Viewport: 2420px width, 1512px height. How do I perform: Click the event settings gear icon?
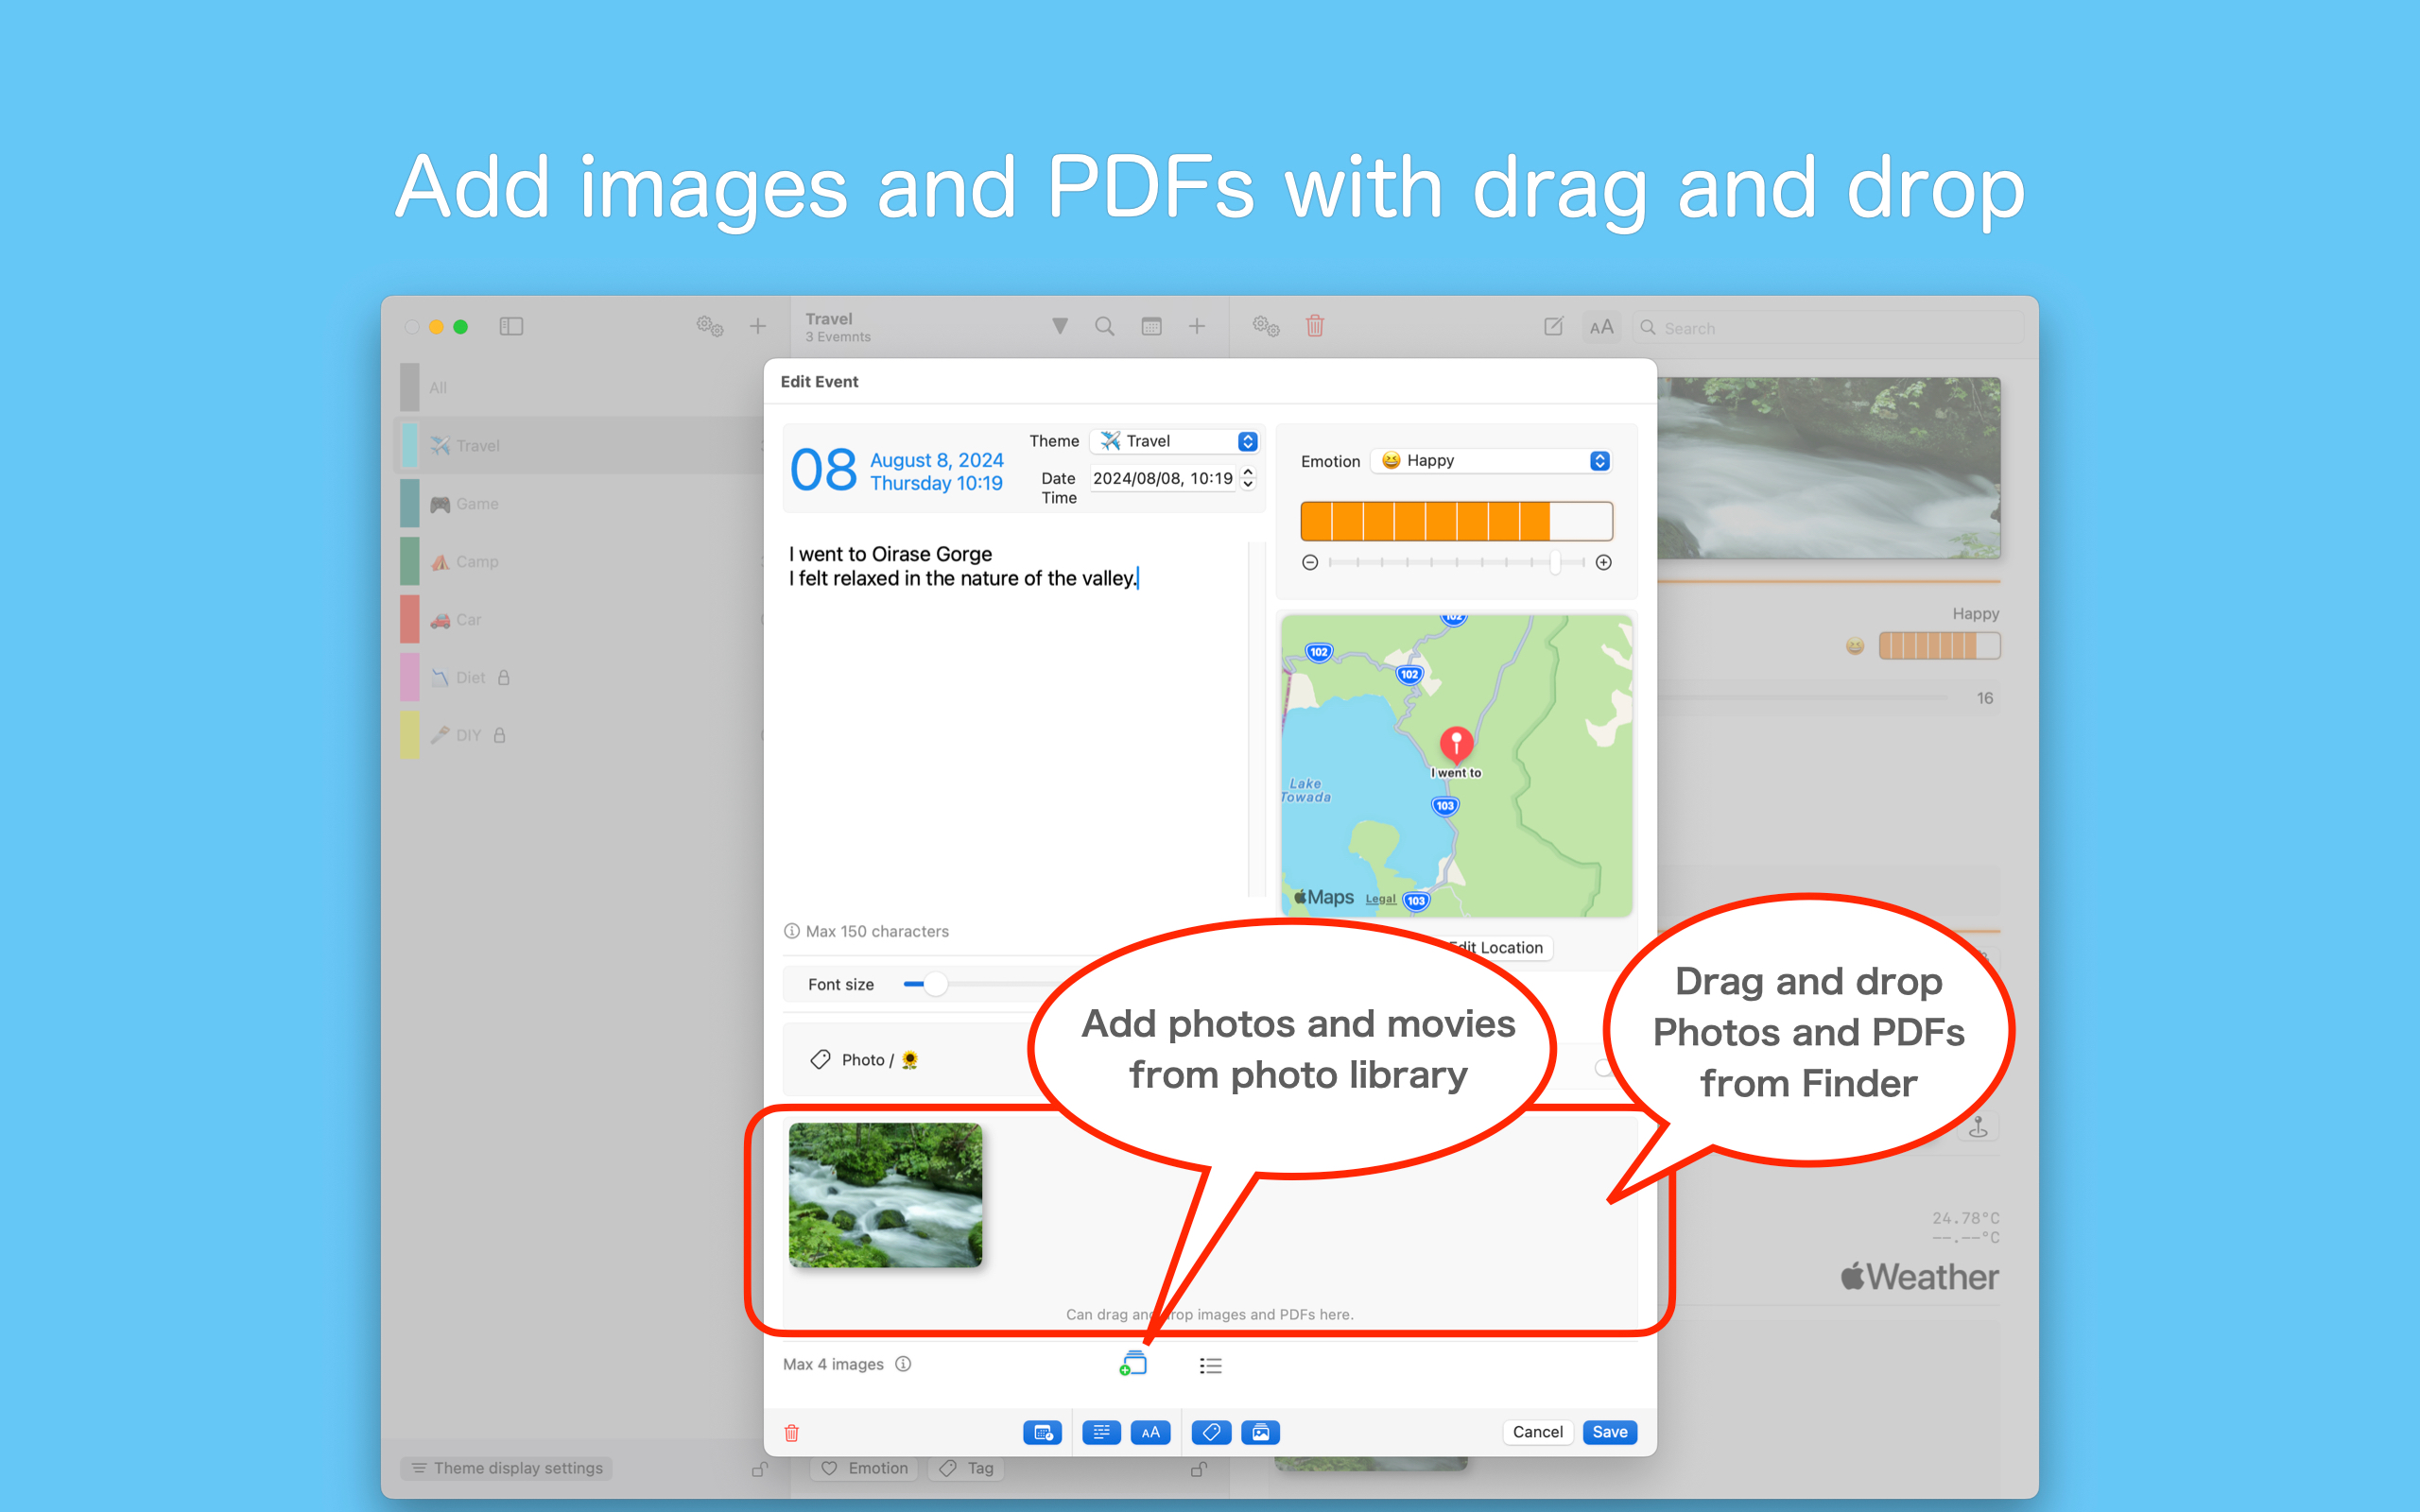tap(1265, 326)
